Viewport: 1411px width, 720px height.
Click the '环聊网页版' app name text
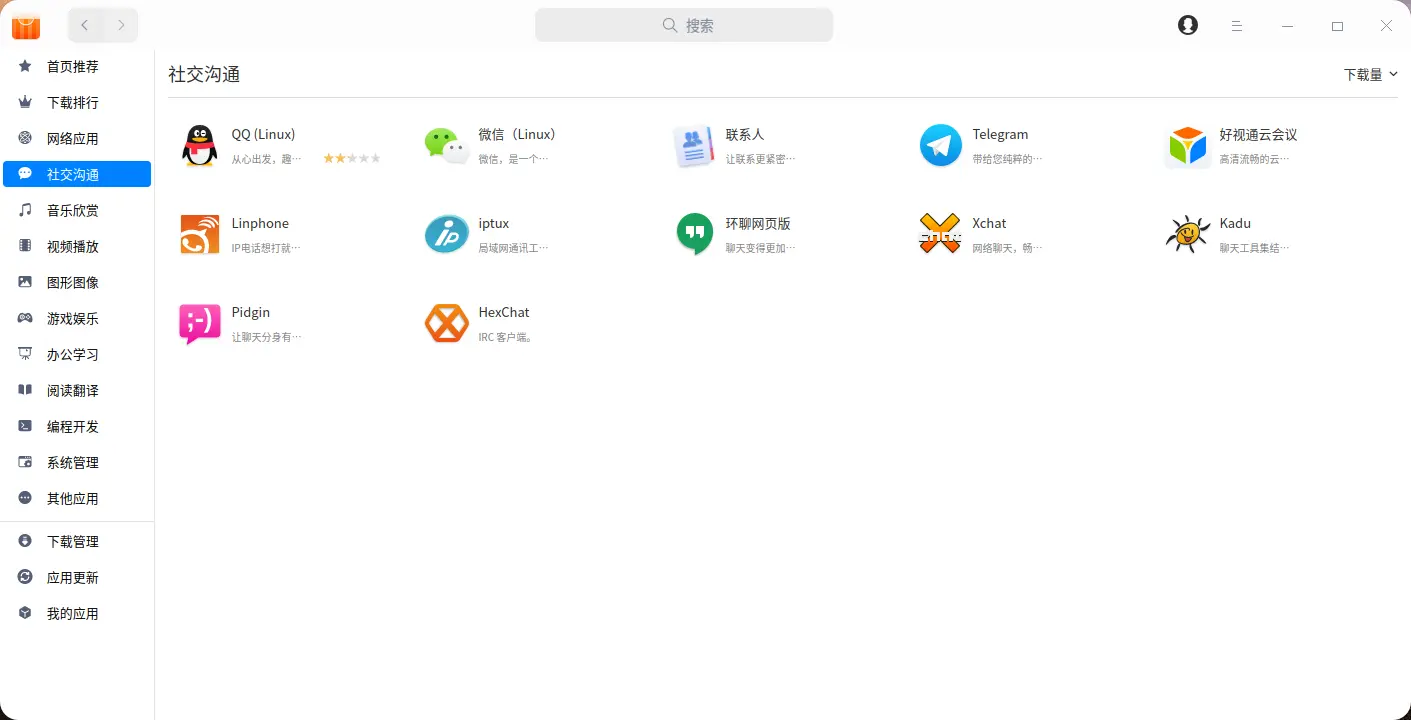pyautogui.click(x=758, y=223)
